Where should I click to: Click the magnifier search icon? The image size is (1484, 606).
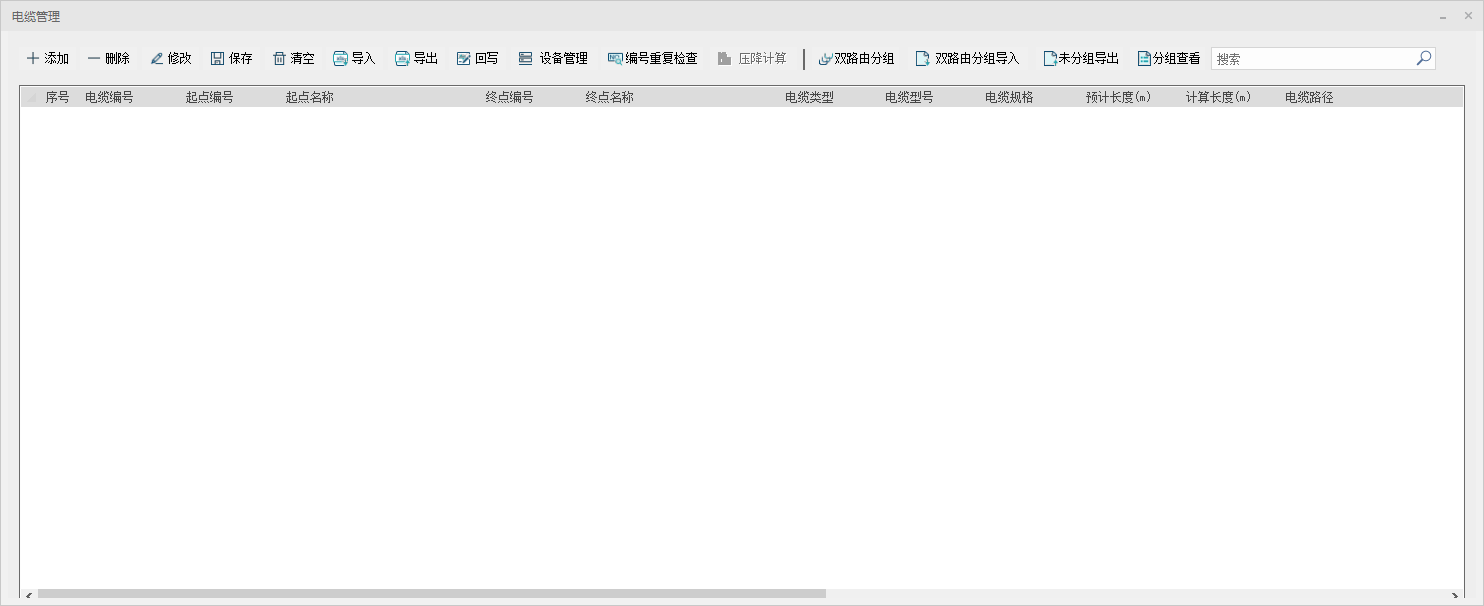(1424, 58)
